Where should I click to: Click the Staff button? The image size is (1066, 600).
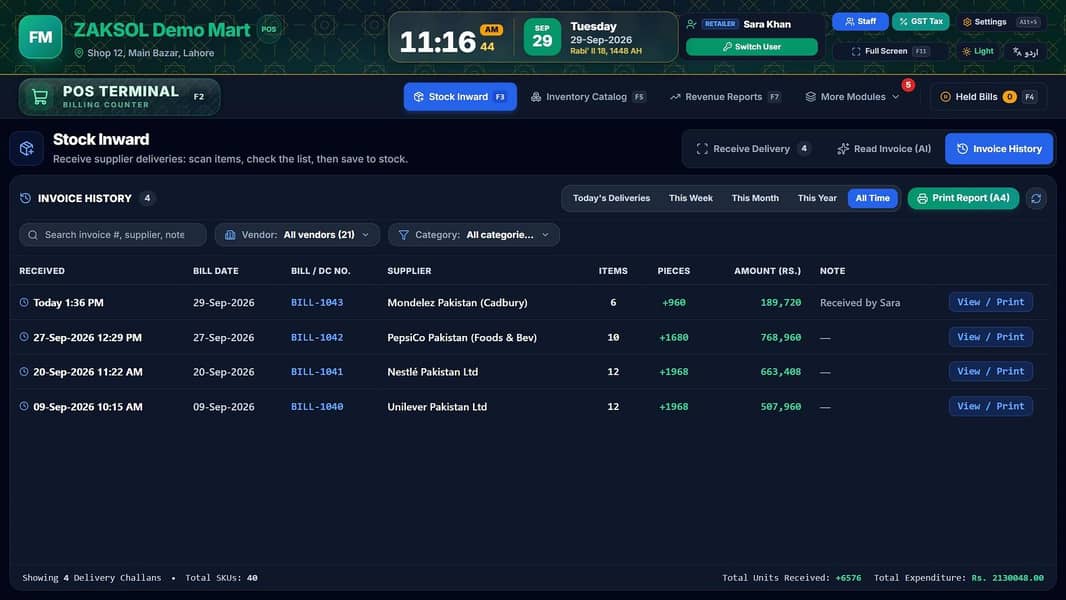pyautogui.click(x=860, y=22)
